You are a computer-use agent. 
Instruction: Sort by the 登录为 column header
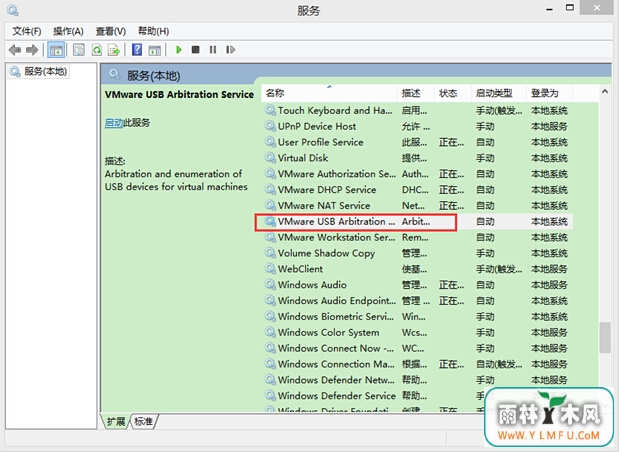click(549, 93)
